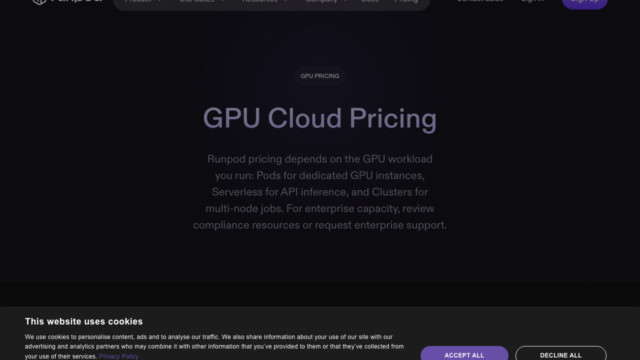This screenshot has width=640, height=360.
Task: Accept all cookies with ACCEPT ALL
Action: point(464,354)
